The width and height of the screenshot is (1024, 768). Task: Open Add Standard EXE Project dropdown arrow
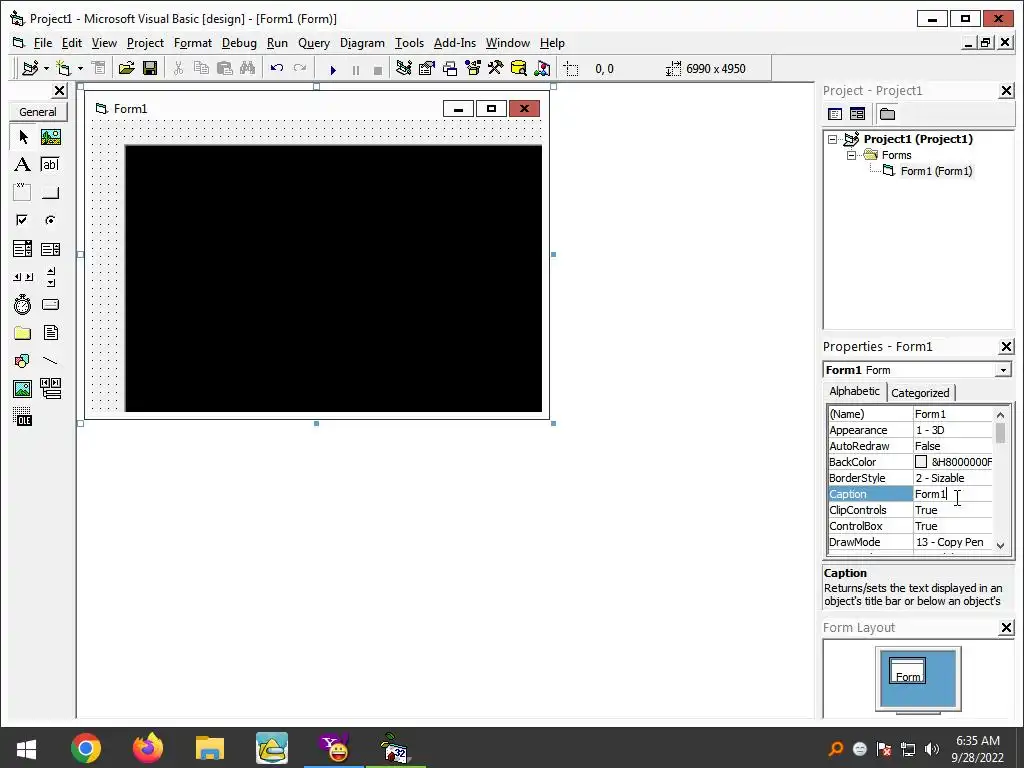click(46, 68)
